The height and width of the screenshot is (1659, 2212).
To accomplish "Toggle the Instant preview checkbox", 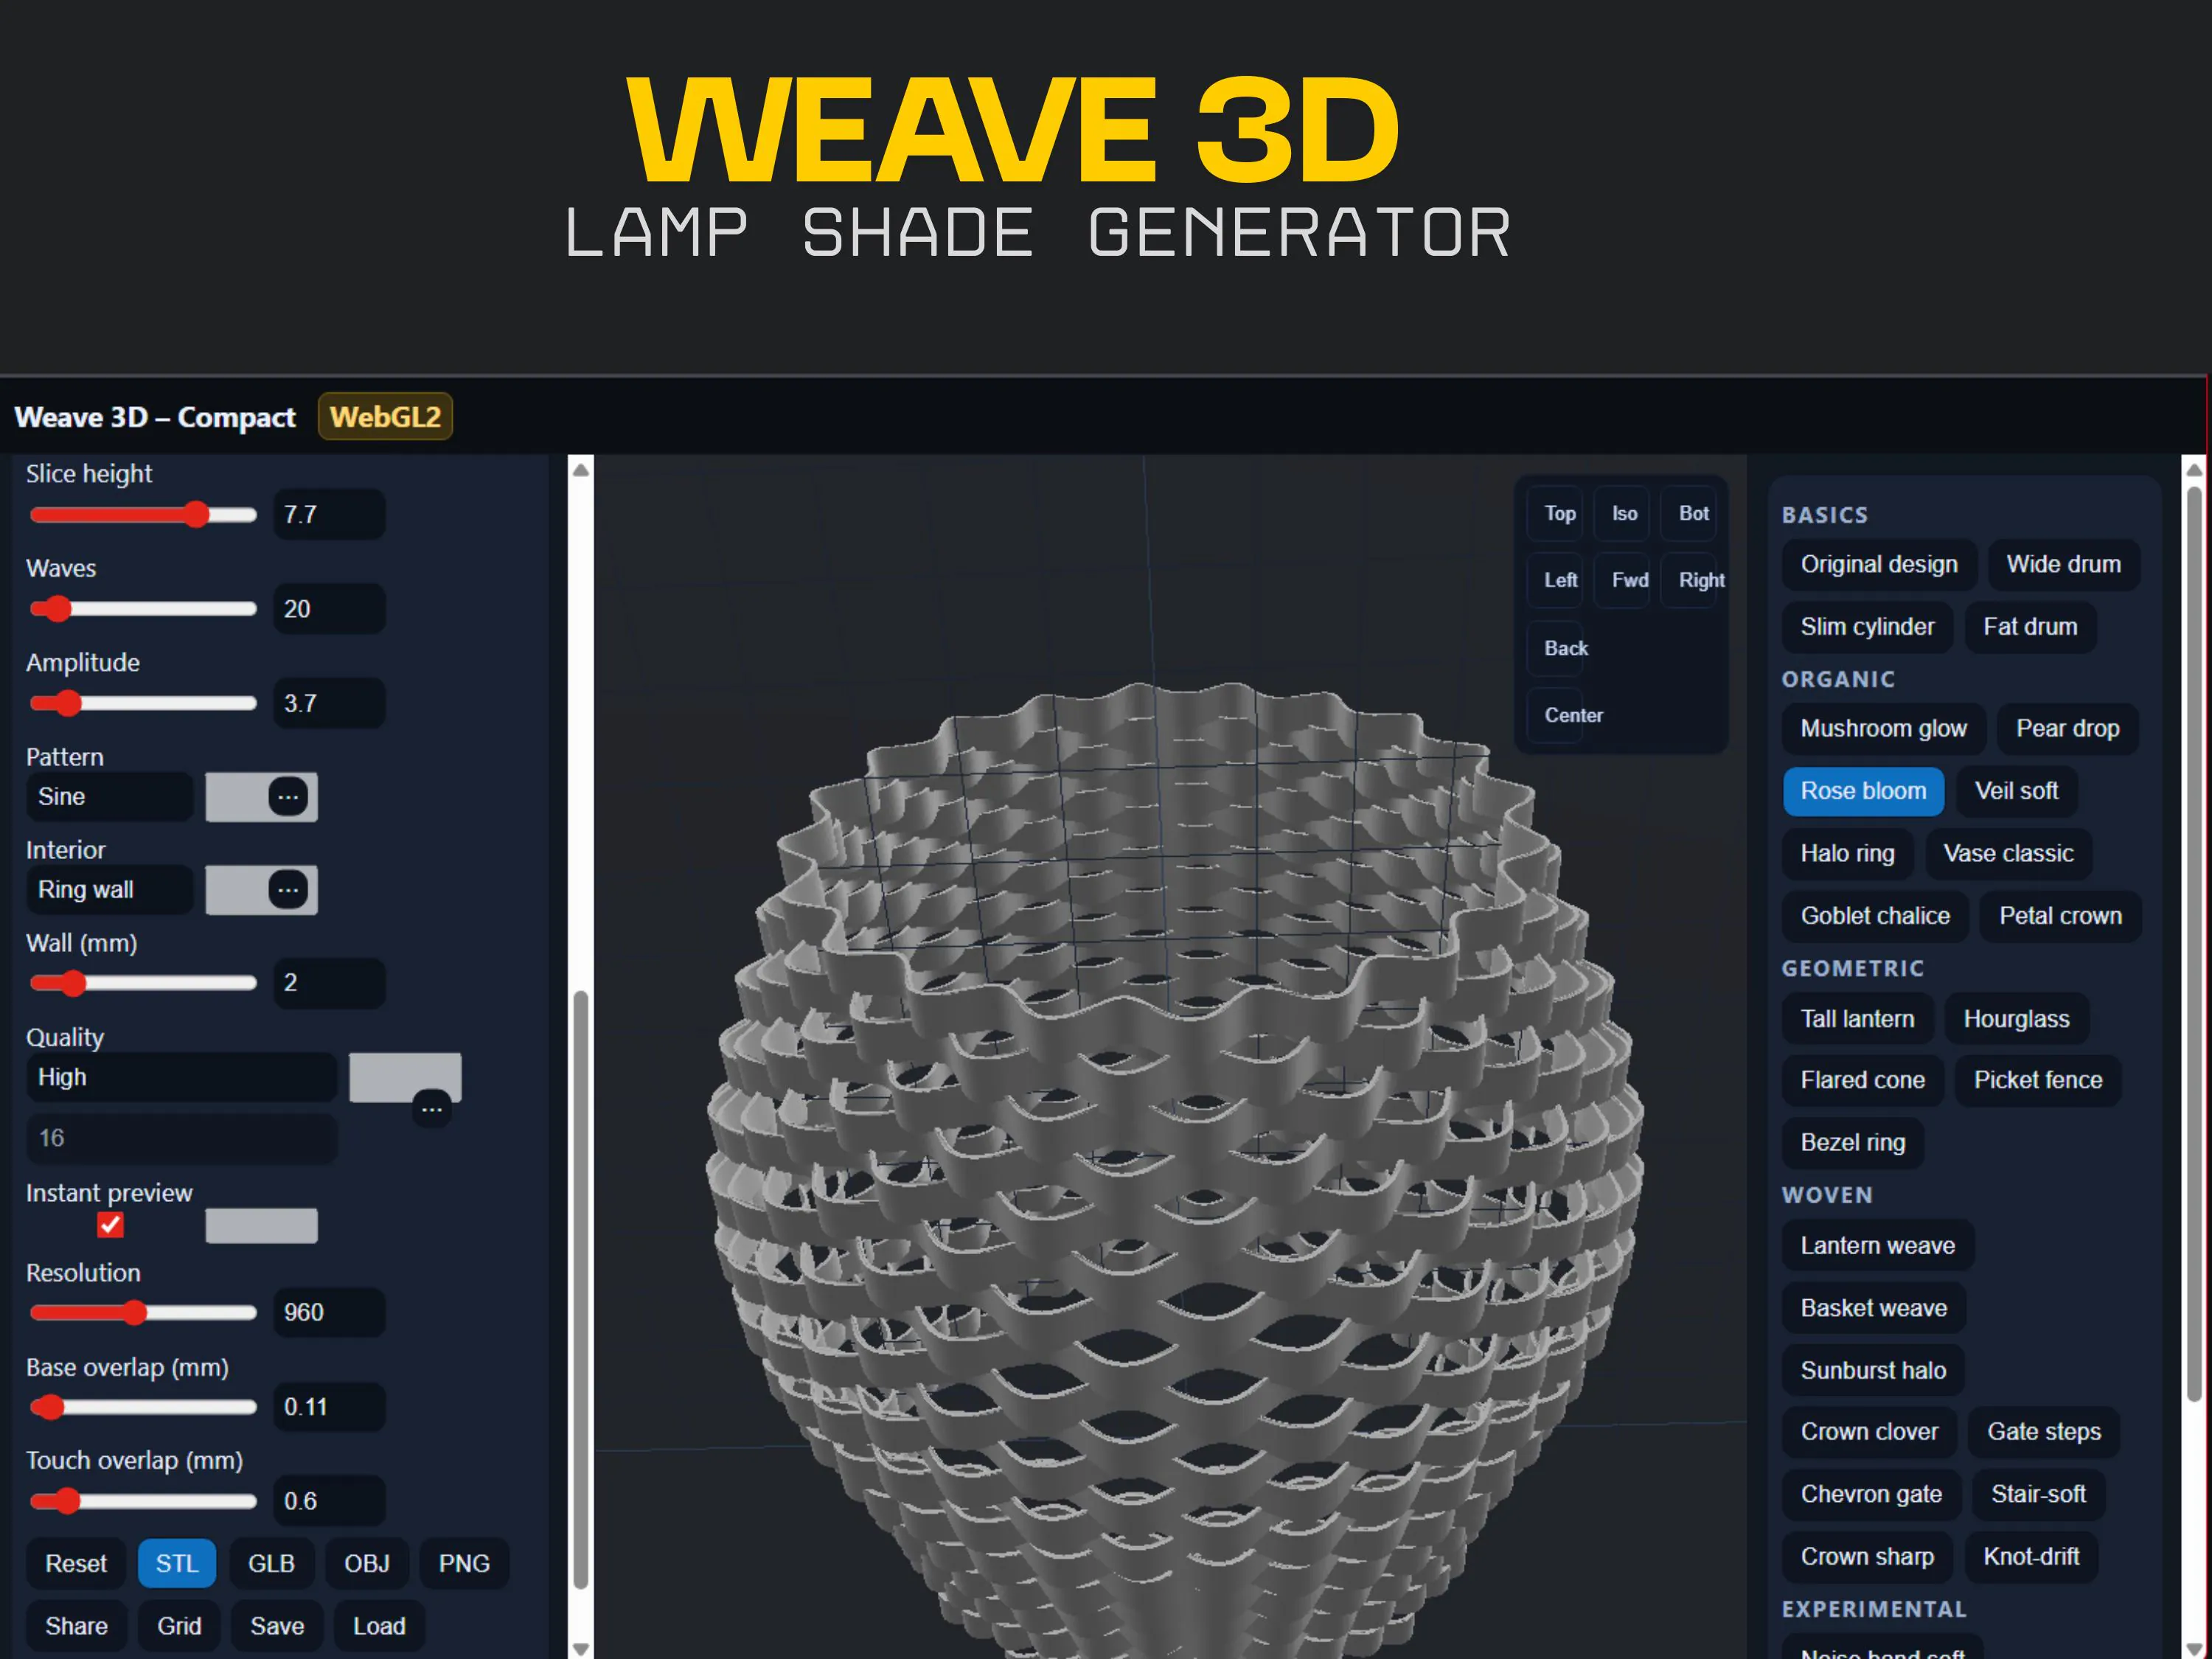I will coord(110,1225).
